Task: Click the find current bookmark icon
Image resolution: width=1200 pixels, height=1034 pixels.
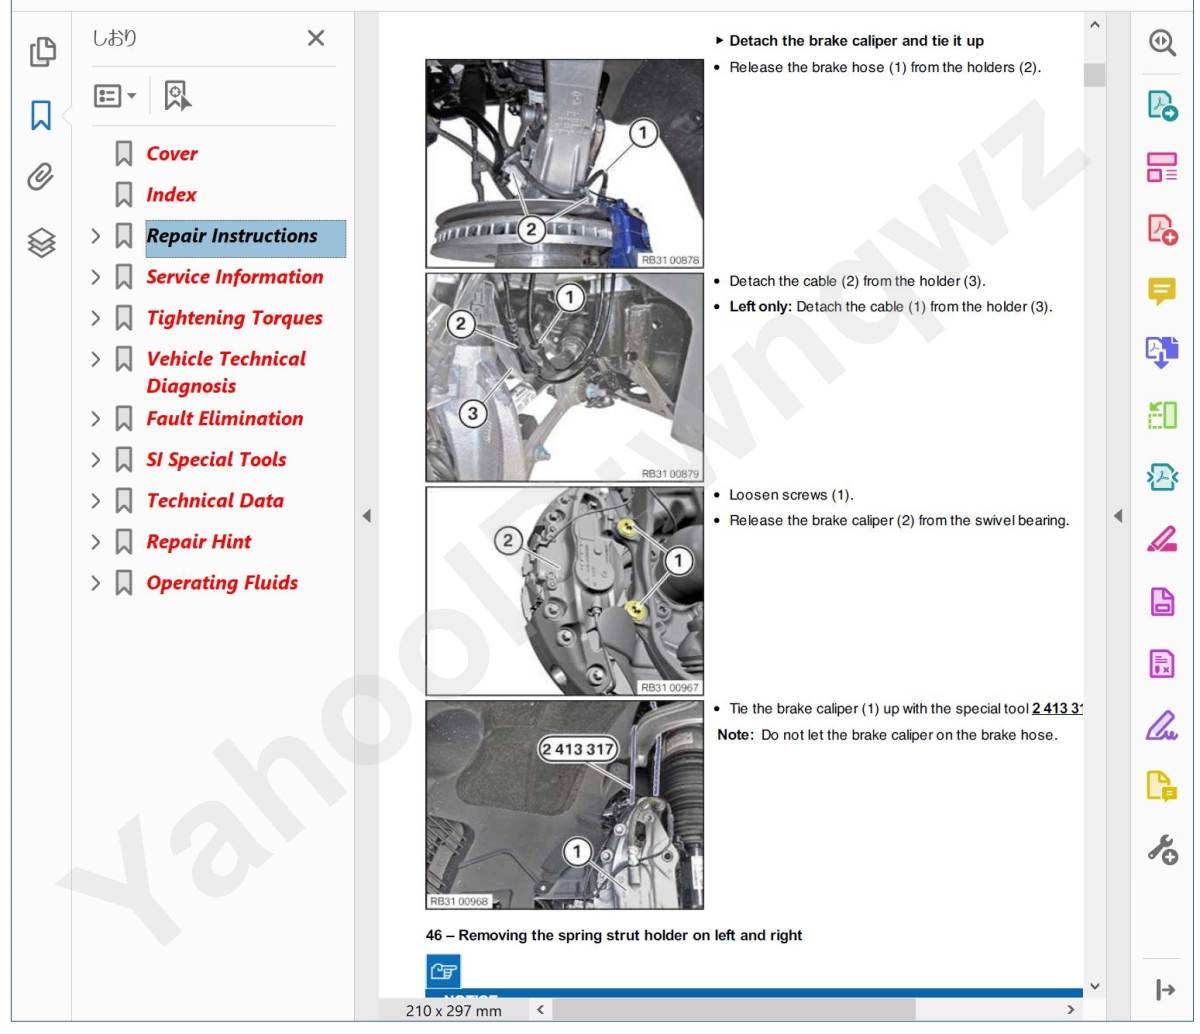Action: point(177,96)
